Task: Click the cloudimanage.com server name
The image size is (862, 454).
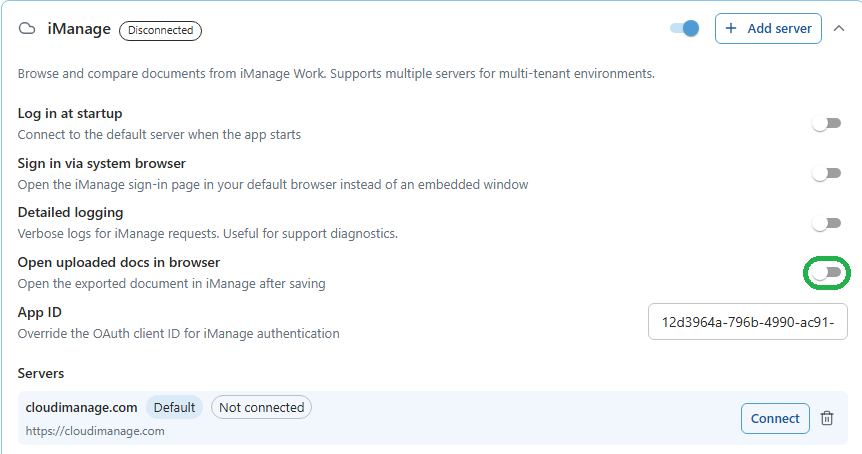Action: click(x=81, y=407)
